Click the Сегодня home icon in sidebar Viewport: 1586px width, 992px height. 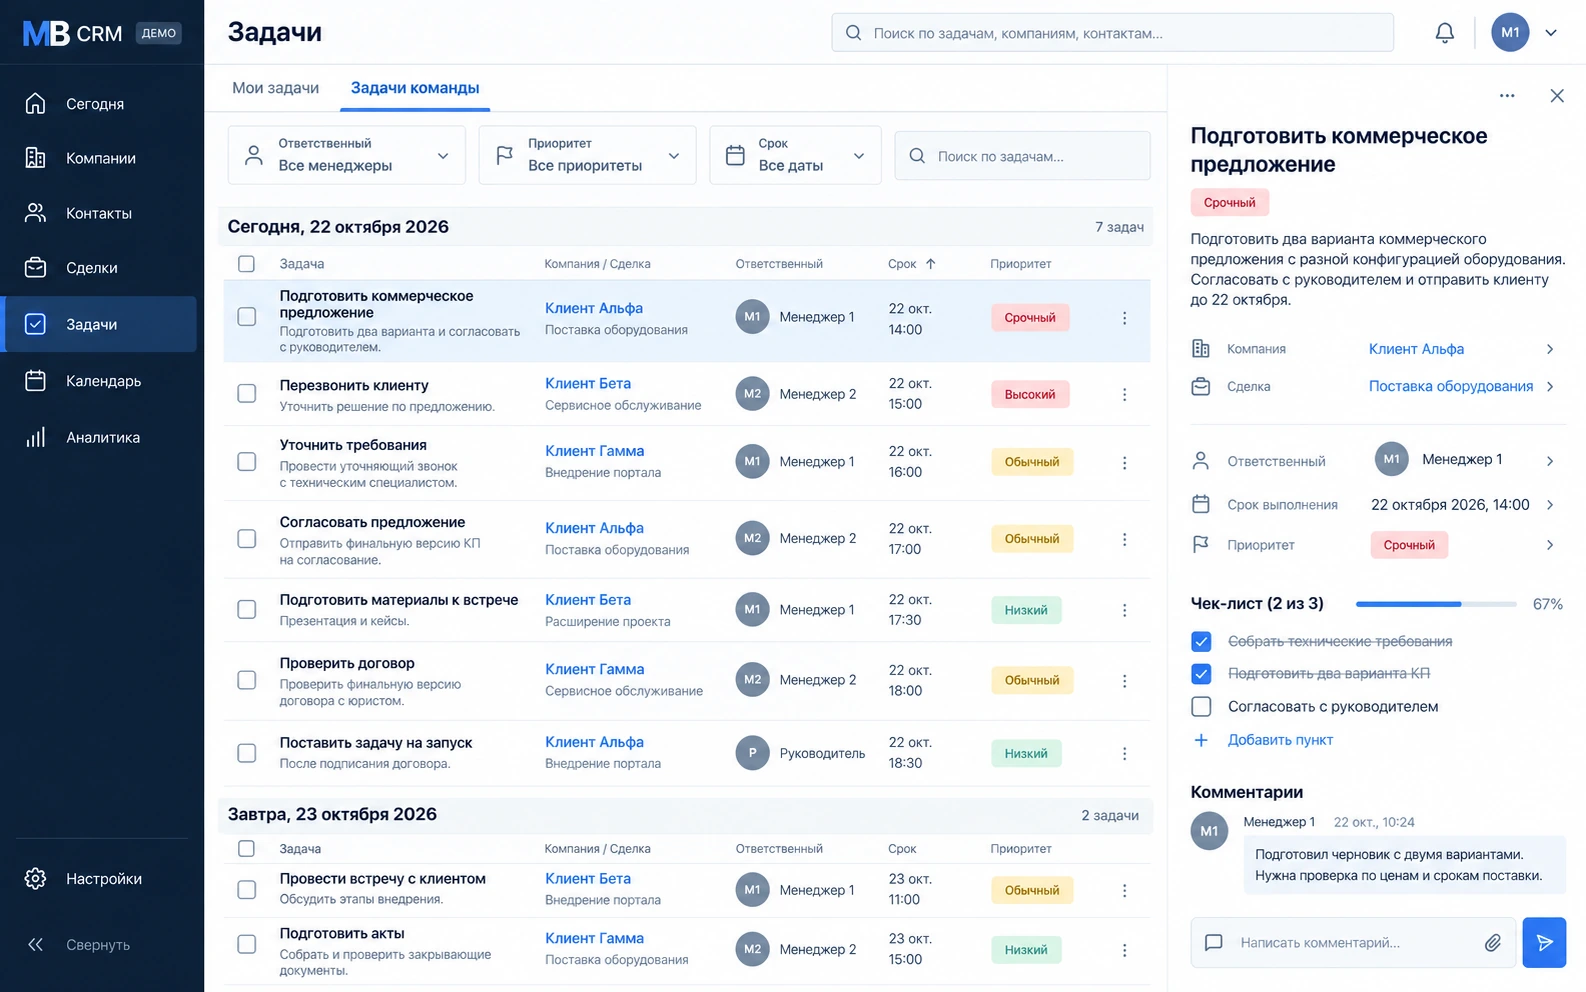pyautogui.click(x=35, y=103)
